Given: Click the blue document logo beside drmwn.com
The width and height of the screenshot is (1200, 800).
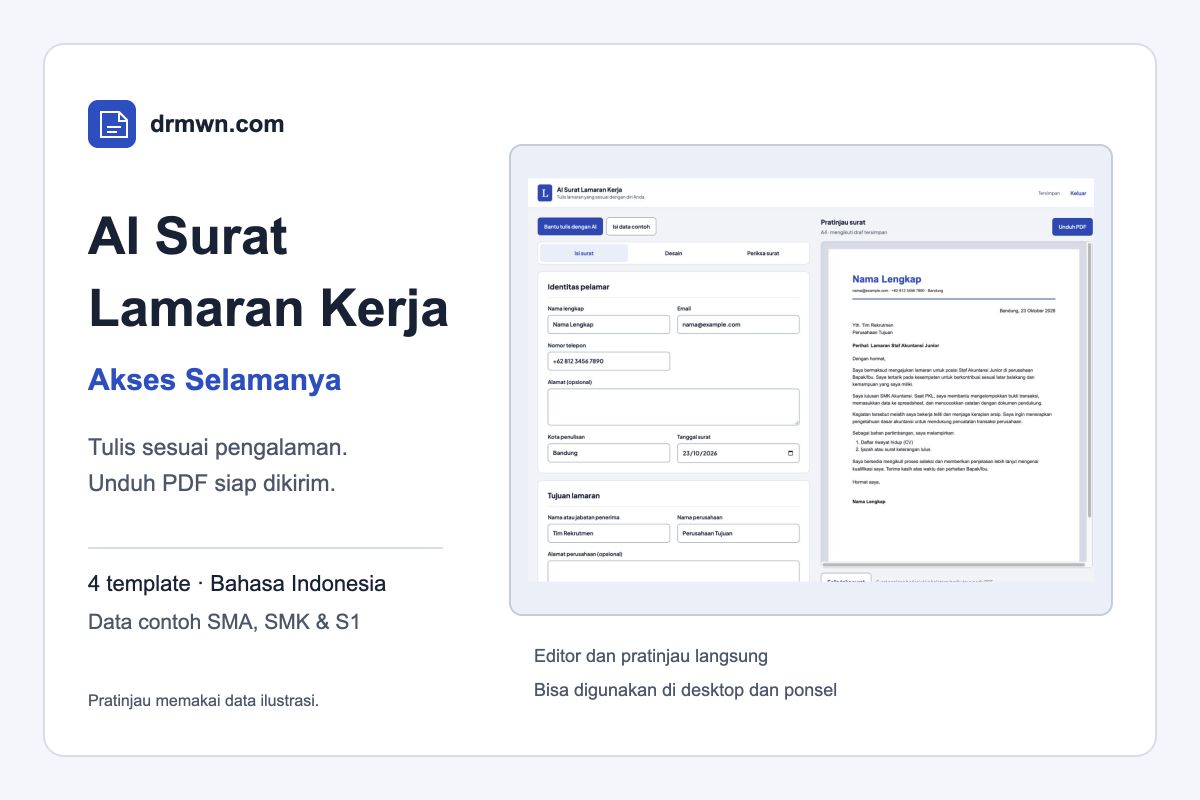Looking at the screenshot, I should (x=112, y=124).
